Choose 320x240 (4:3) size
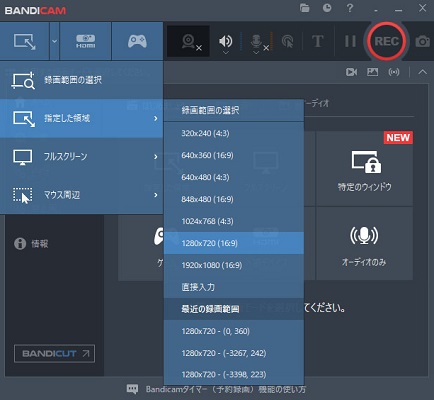The image size is (434, 400). tap(234, 133)
